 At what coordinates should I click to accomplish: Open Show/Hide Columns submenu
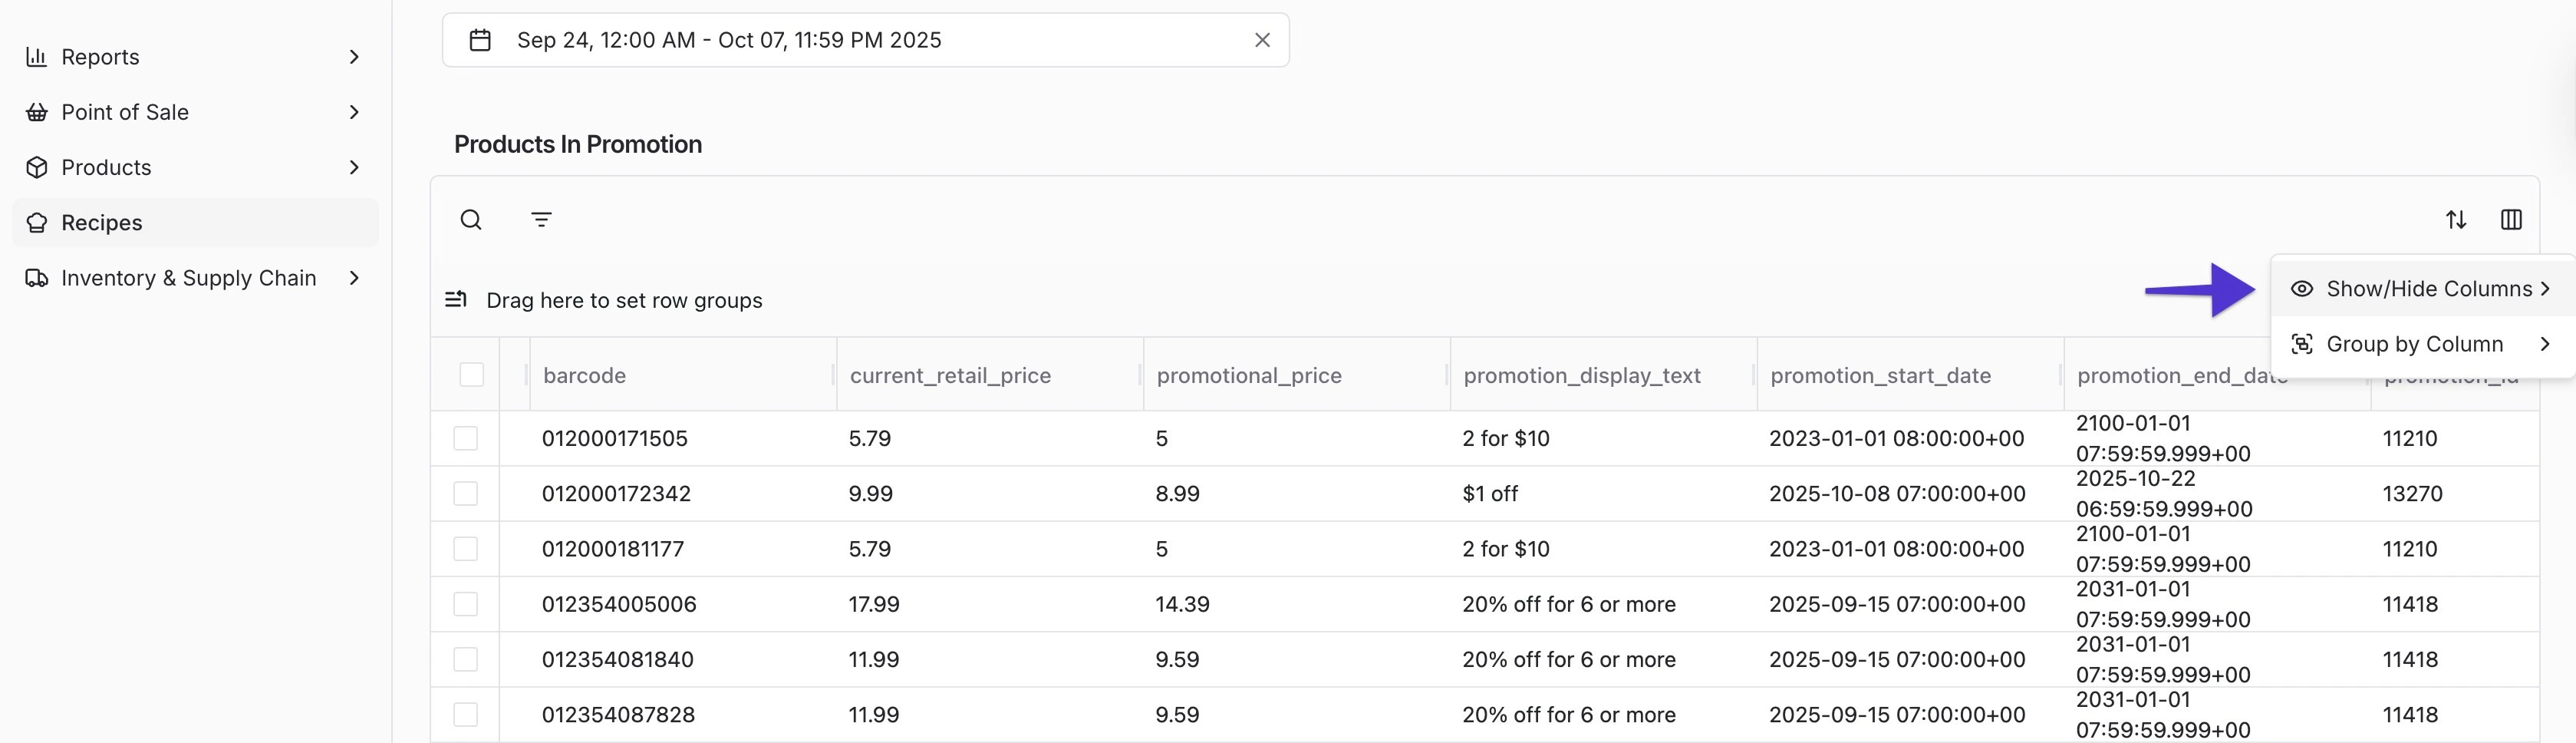click(x=2428, y=289)
